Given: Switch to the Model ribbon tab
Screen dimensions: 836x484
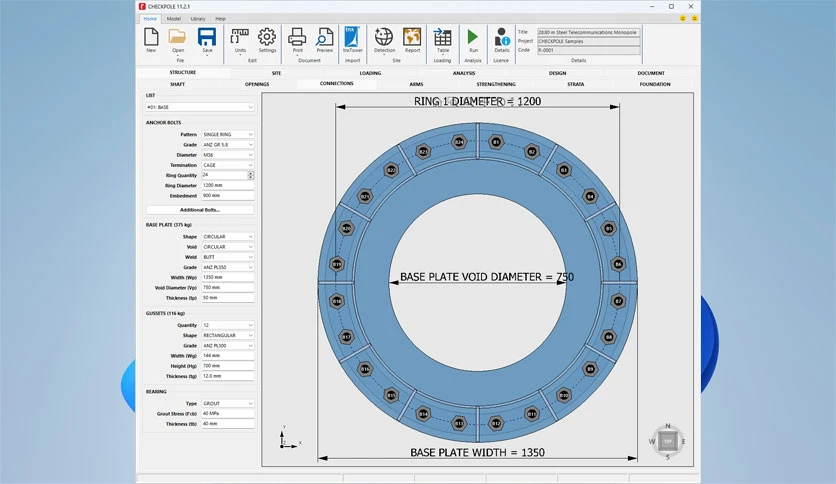Looking at the screenshot, I should [x=174, y=19].
